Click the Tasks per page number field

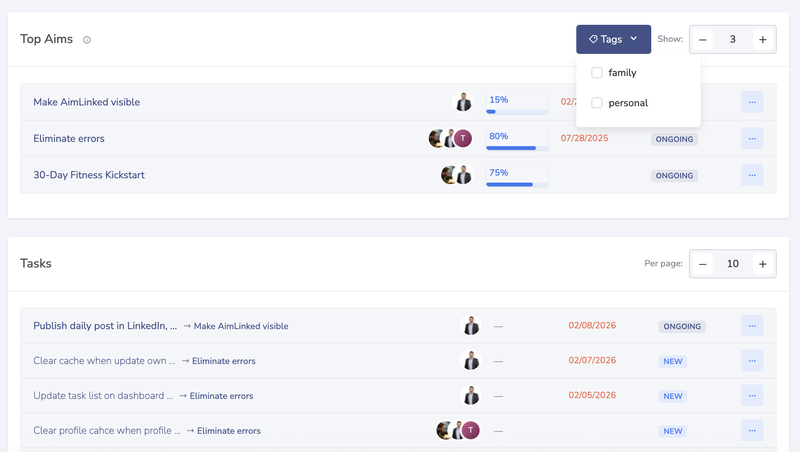click(x=733, y=264)
